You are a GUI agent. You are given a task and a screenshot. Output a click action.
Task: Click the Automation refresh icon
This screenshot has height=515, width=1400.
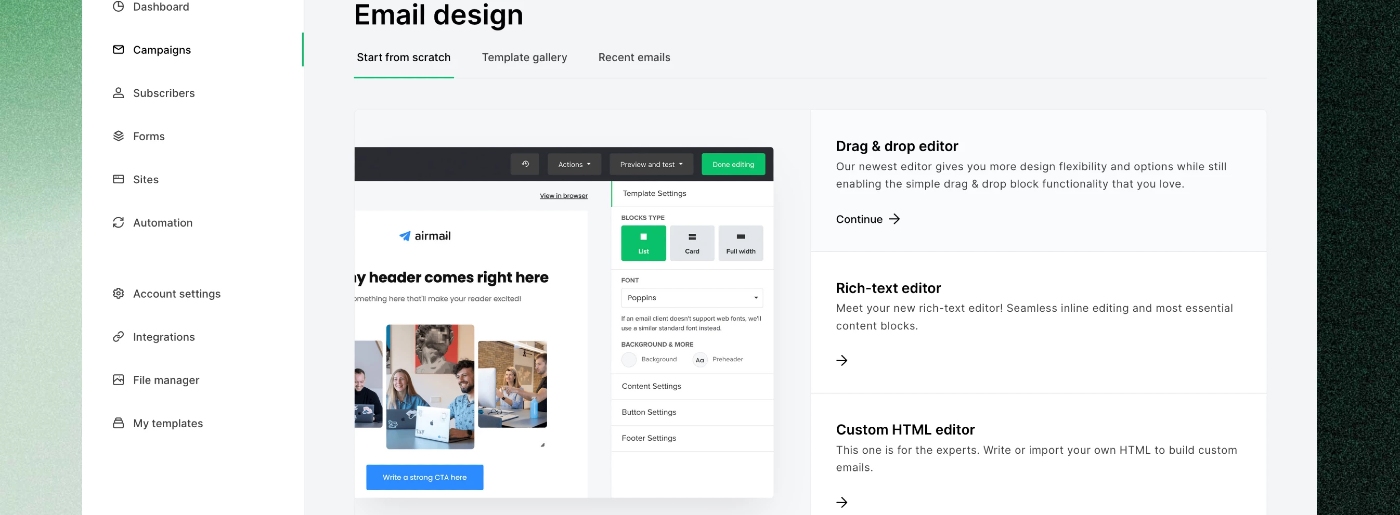tap(118, 223)
